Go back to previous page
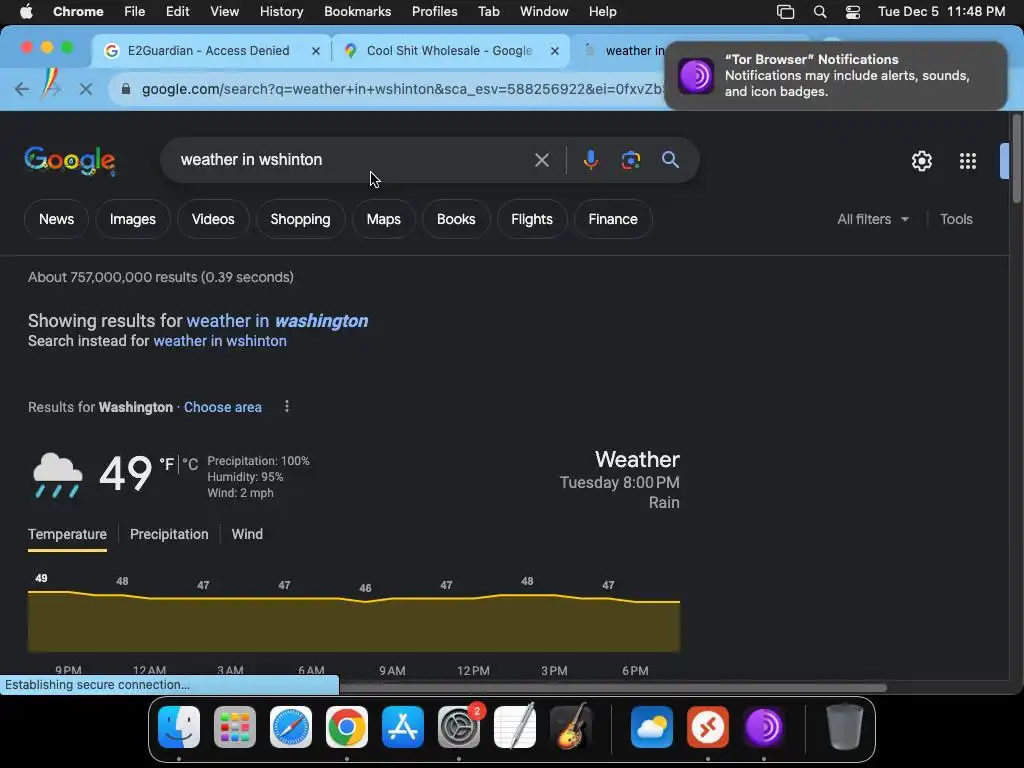1024x768 pixels. (x=22, y=89)
